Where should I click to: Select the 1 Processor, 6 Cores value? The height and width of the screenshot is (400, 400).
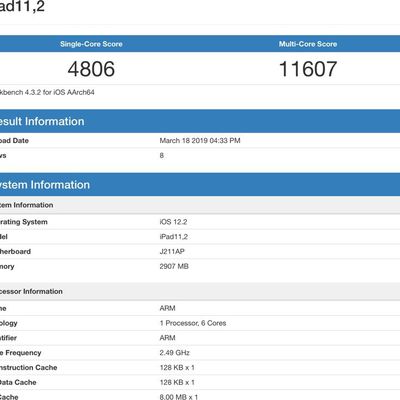193,323
